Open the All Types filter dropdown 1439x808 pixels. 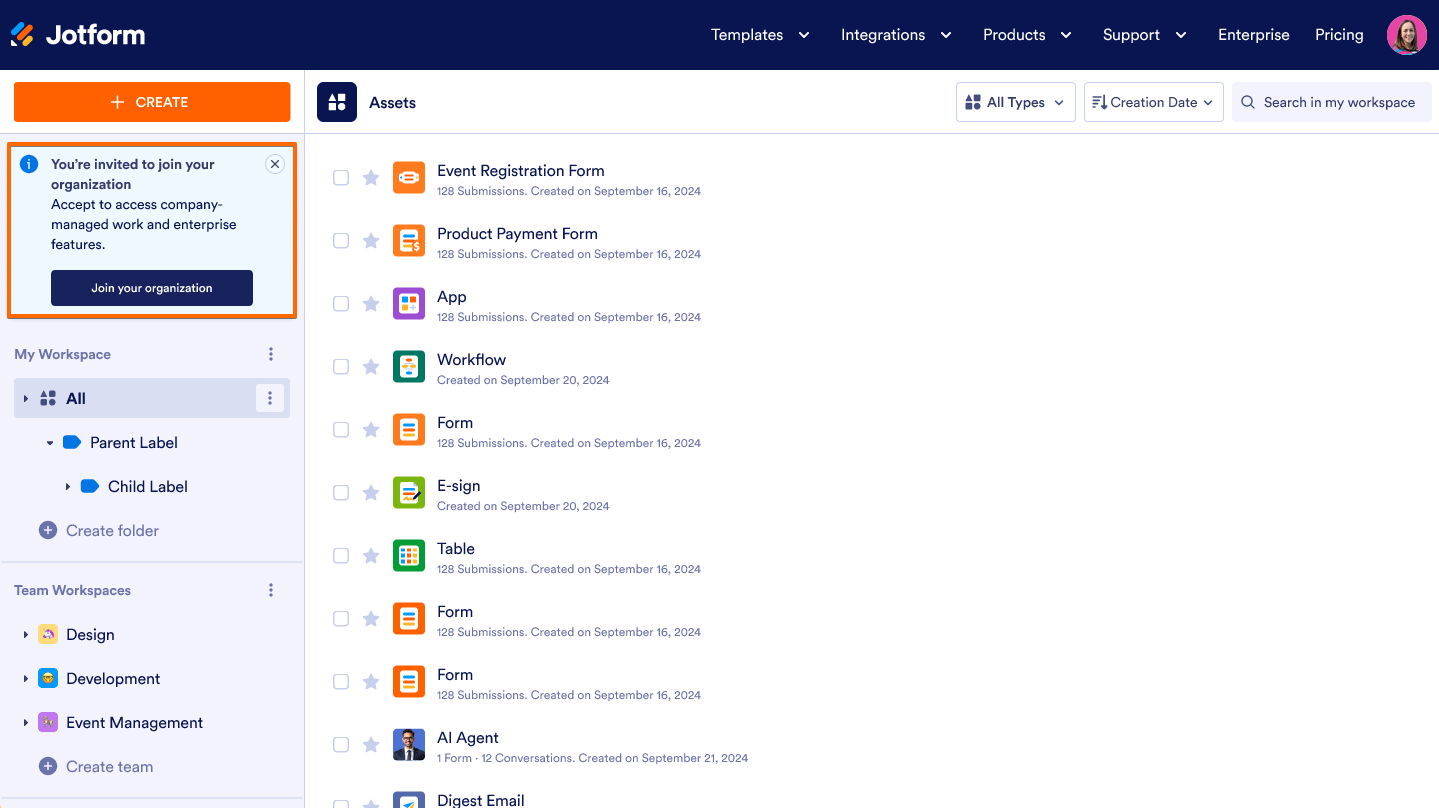pyautogui.click(x=1016, y=102)
